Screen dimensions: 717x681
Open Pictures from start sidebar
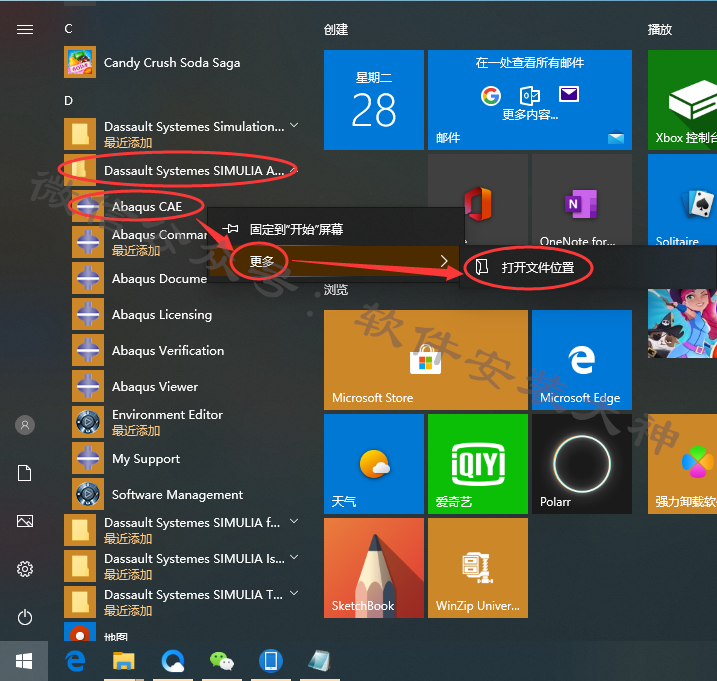pos(25,521)
